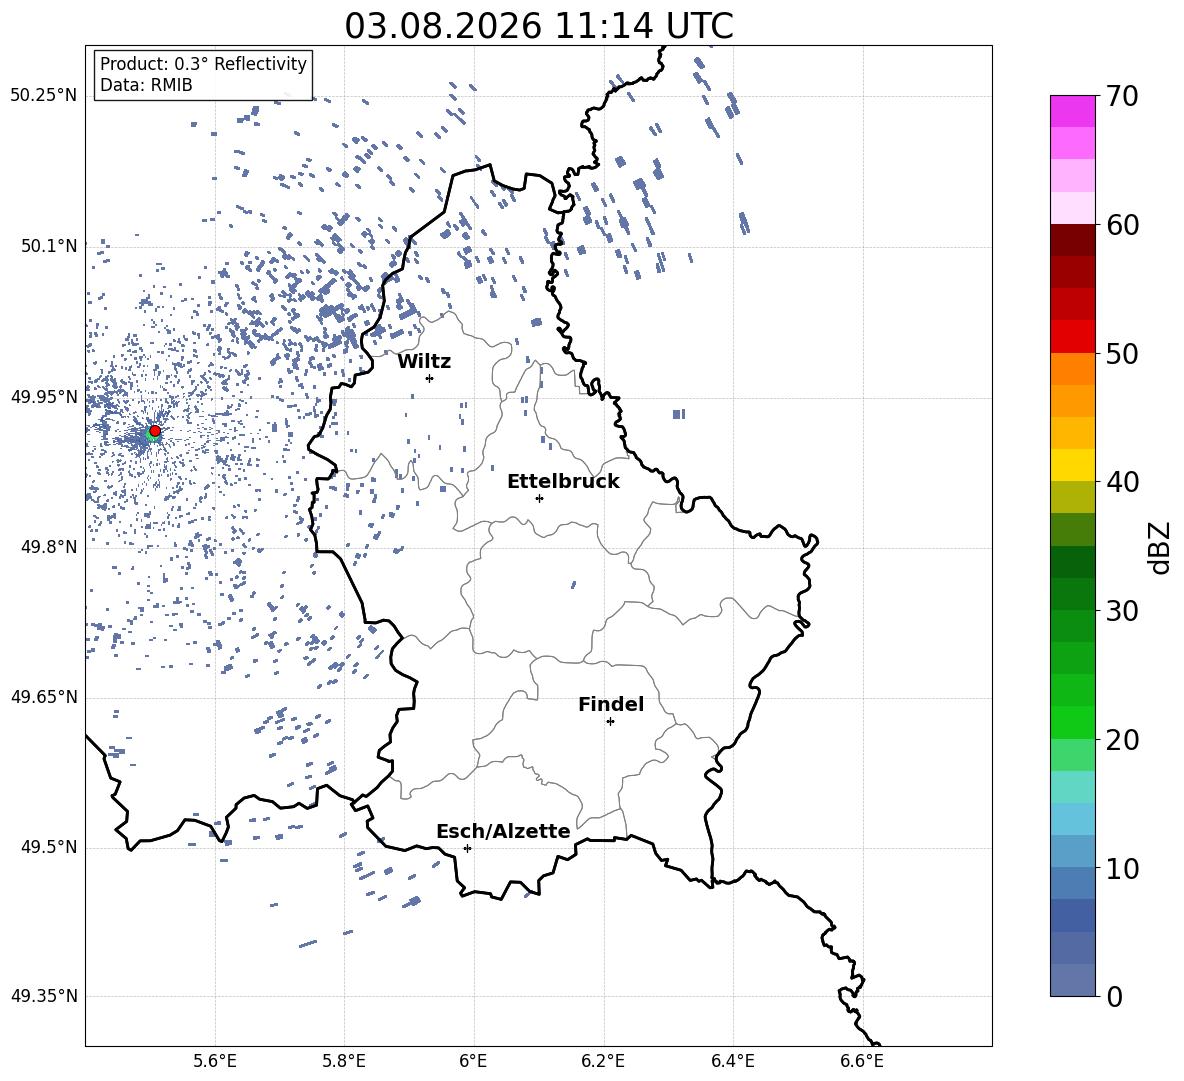Click the bright green 20 dBZ colorbar segment

(1073, 722)
